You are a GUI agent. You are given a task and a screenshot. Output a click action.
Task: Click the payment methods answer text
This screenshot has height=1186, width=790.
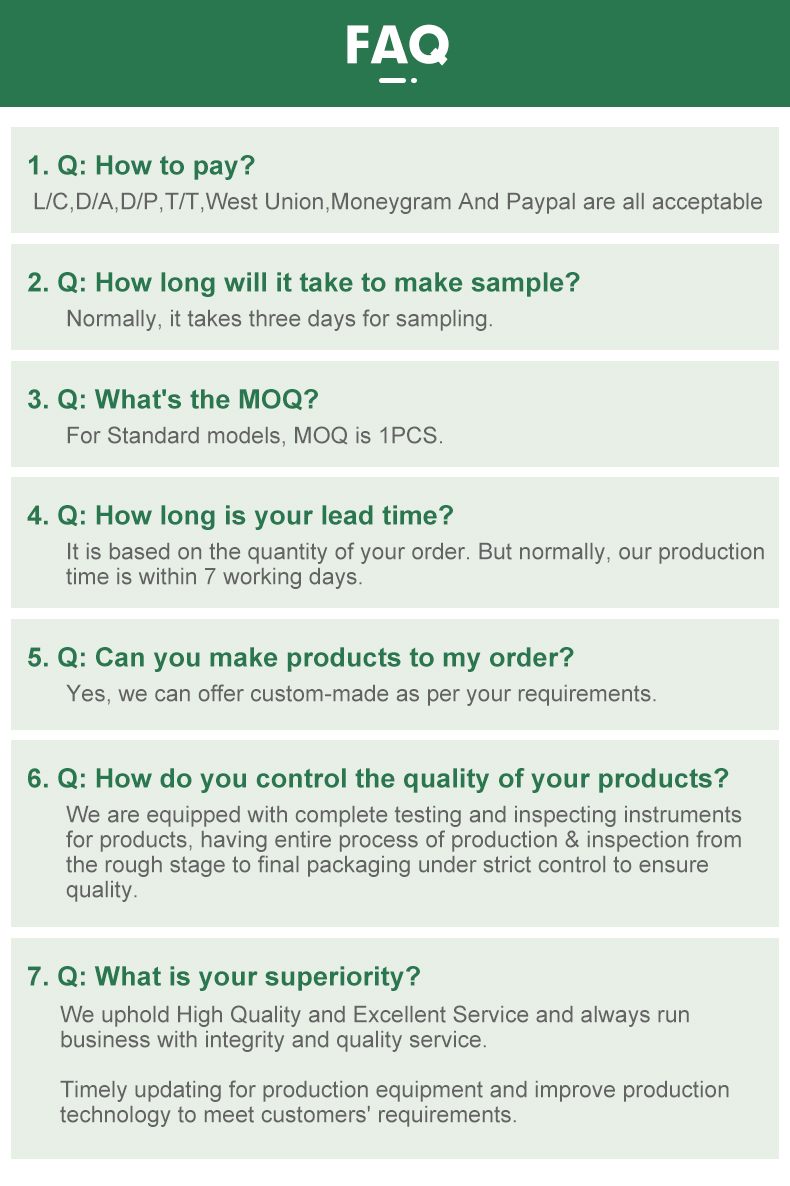tap(397, 202)
